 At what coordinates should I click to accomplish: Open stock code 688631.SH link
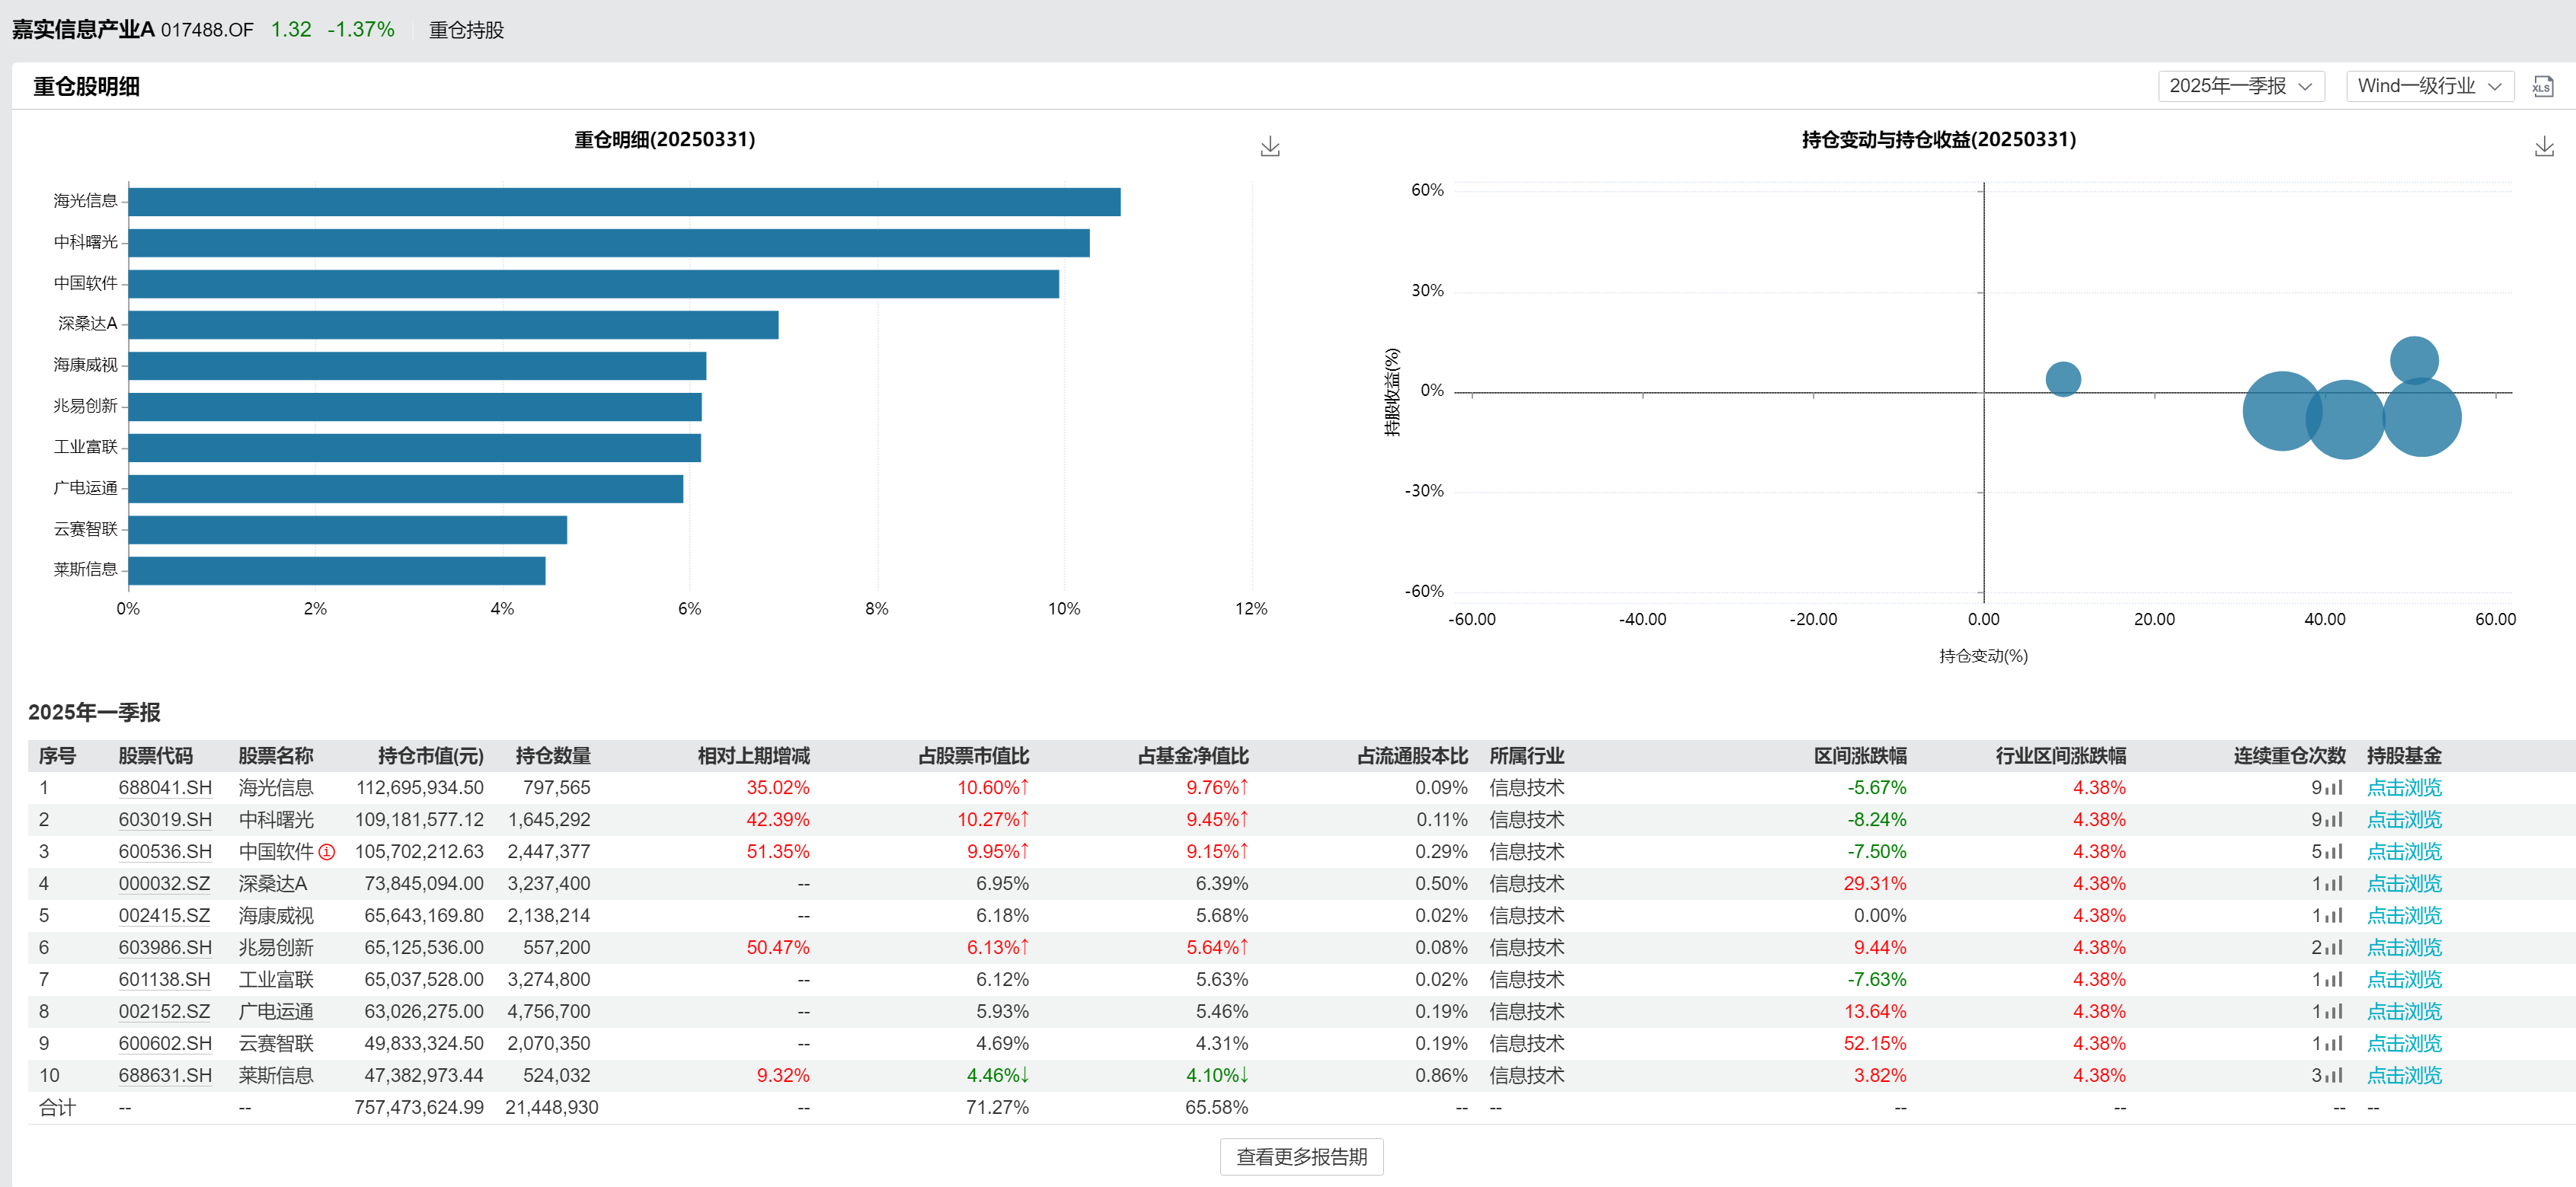tap(165, 1076)
